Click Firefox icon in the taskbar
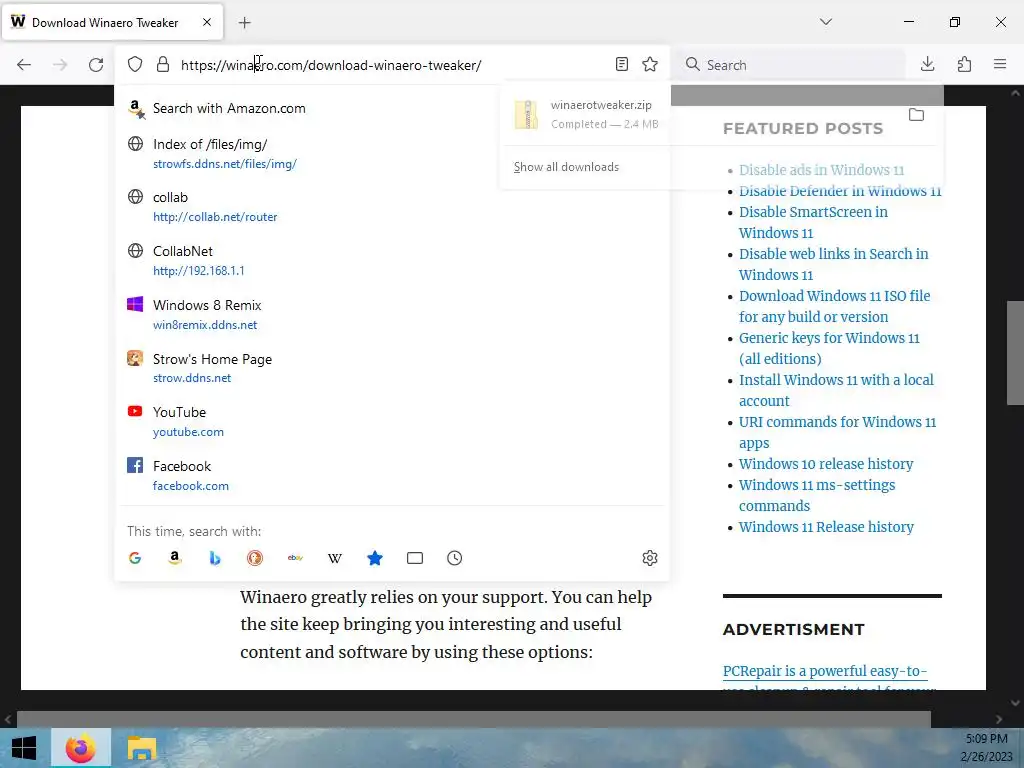 (x=81, y=748)
